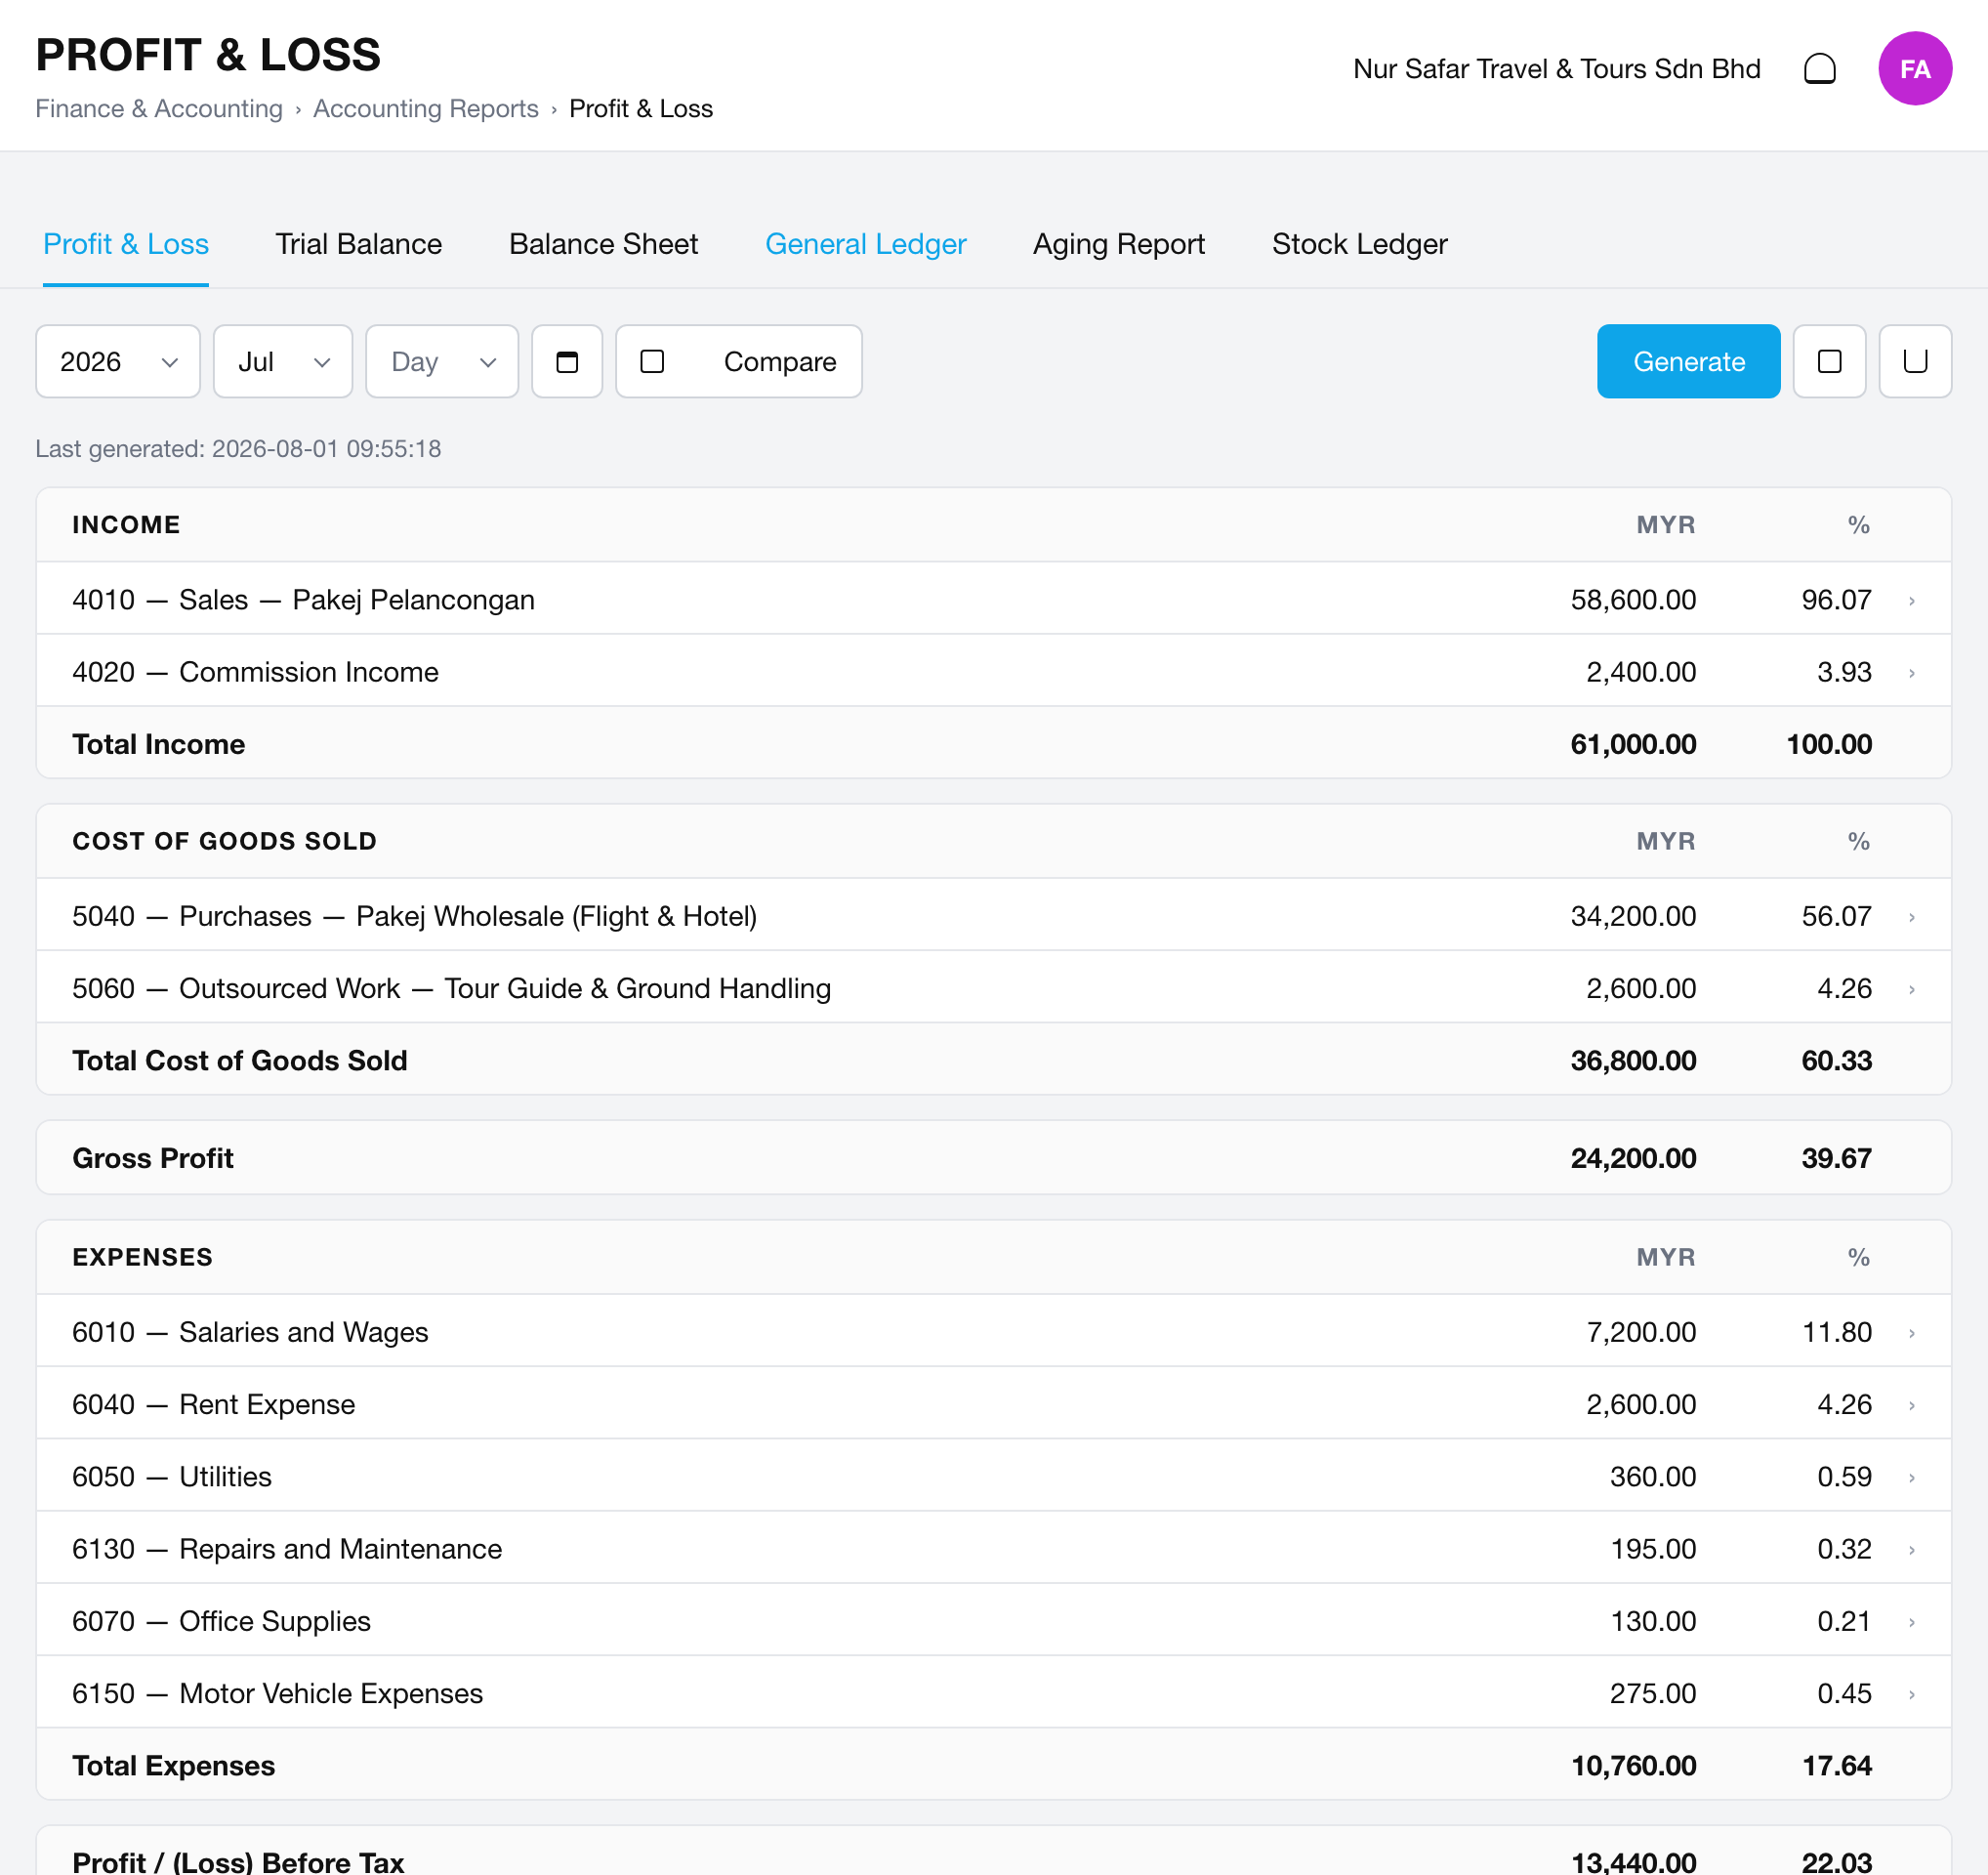
Task: Select the 4010 Sales Pakej Pelancongan account name
Action: pos(303,600)
